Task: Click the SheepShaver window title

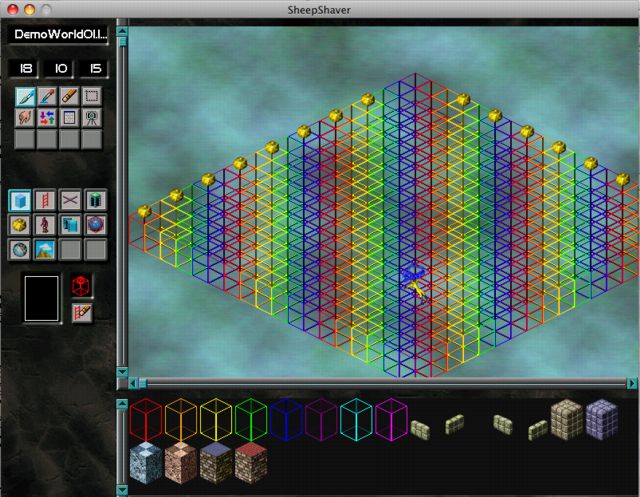Action: [319, 10]
